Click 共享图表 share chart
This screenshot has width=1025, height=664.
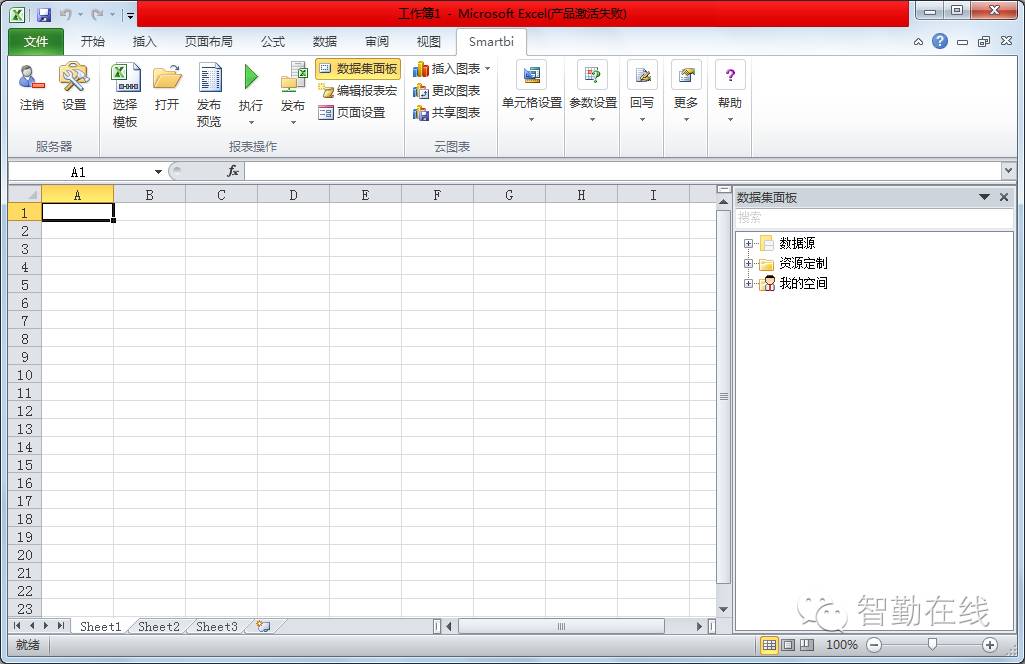point(447,113)
